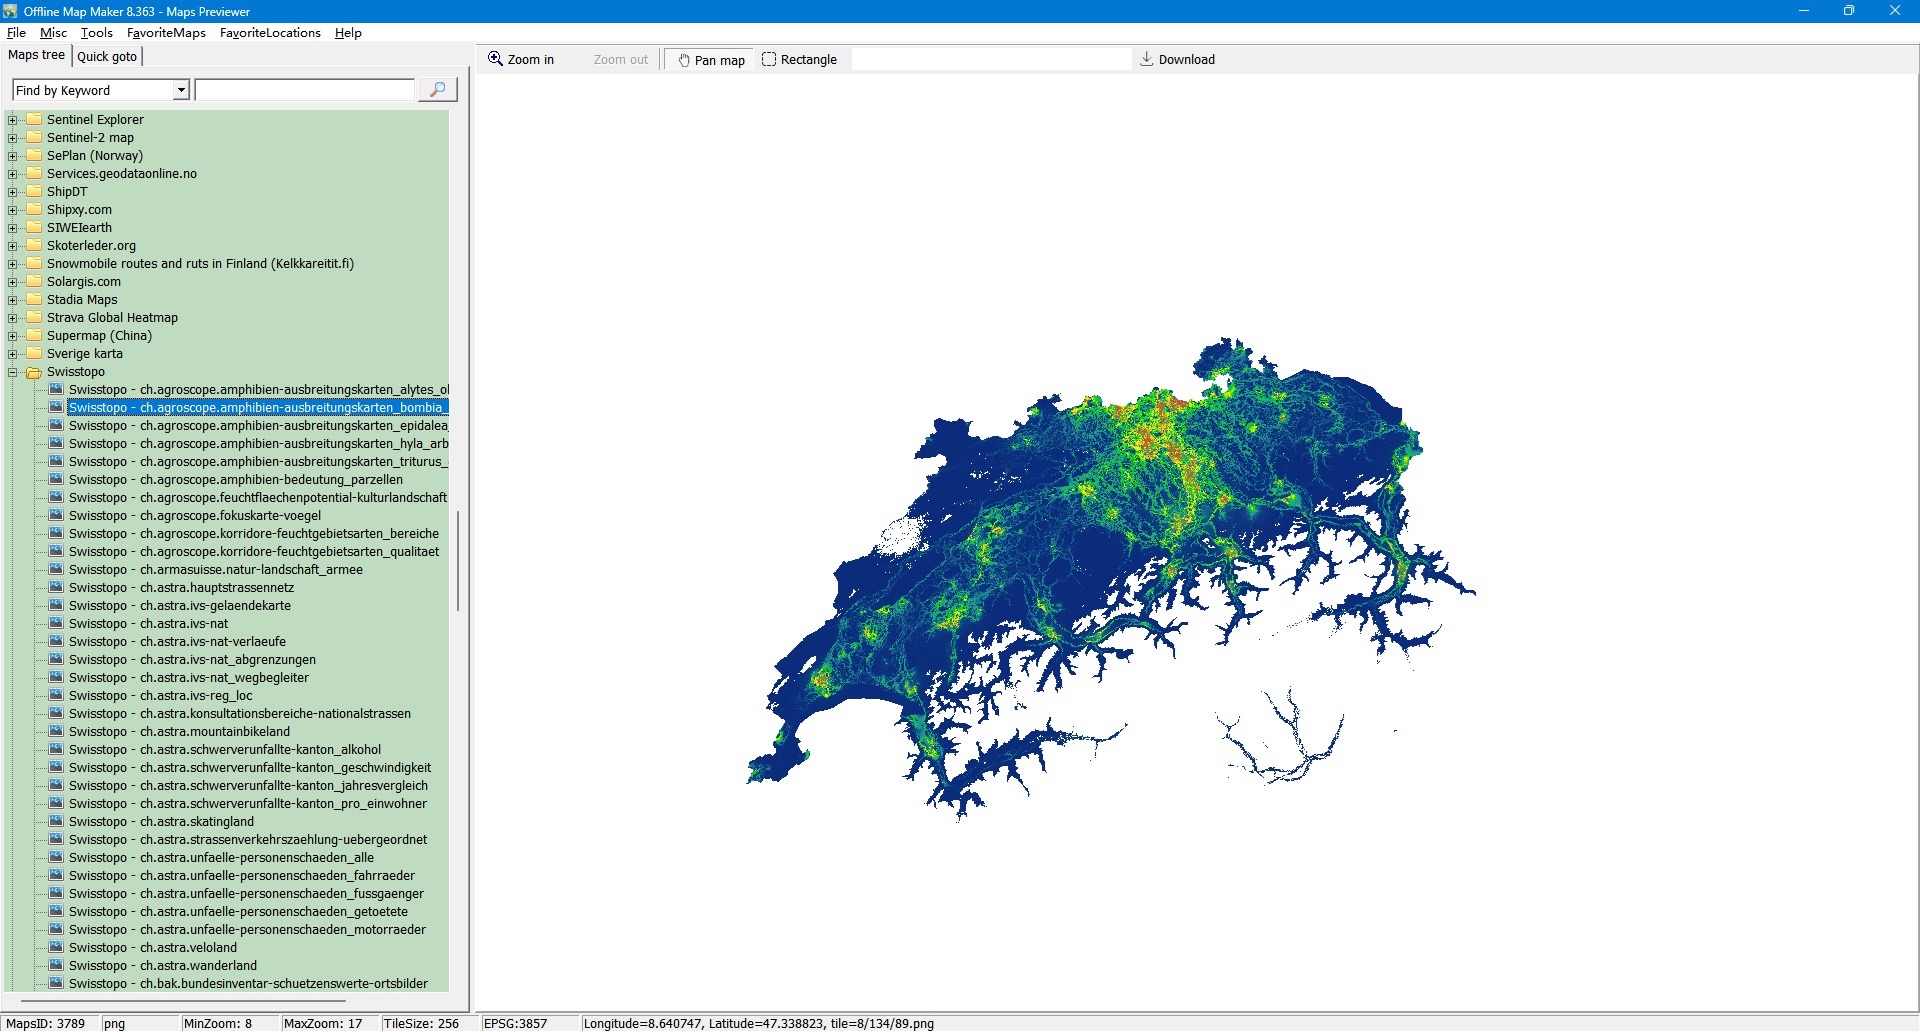Click the Zoom out button
The image size is (1920, 1032).
click(x=620, y=60)
